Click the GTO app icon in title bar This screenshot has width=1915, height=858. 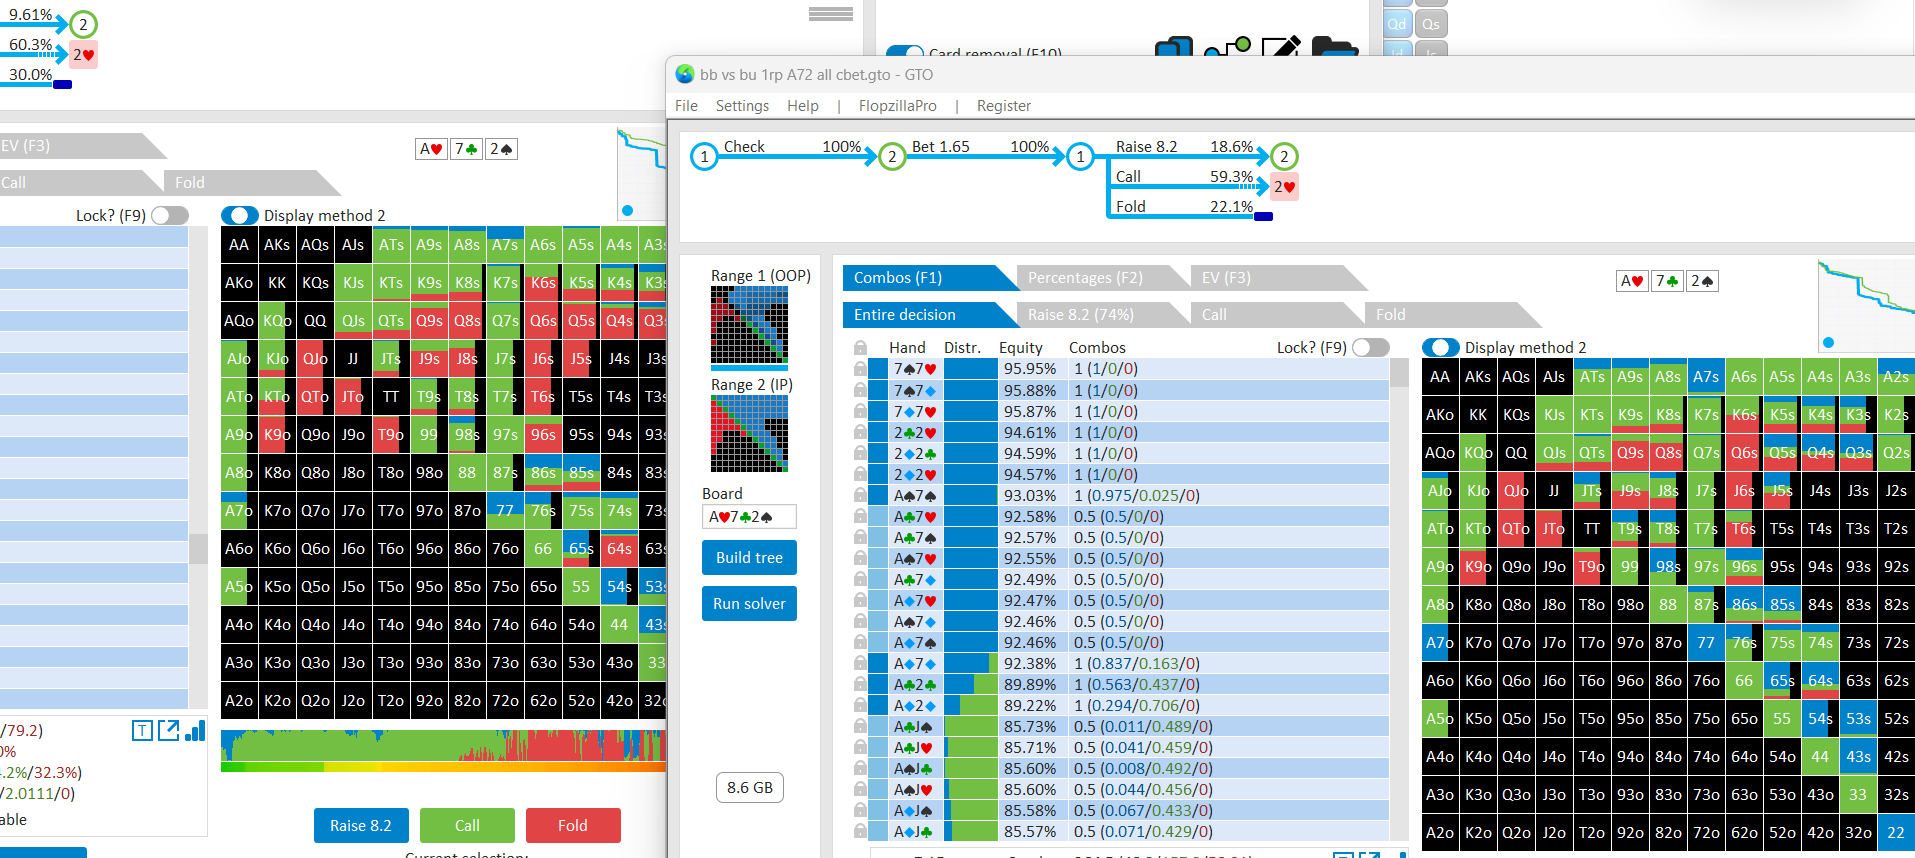coord(685,74)
